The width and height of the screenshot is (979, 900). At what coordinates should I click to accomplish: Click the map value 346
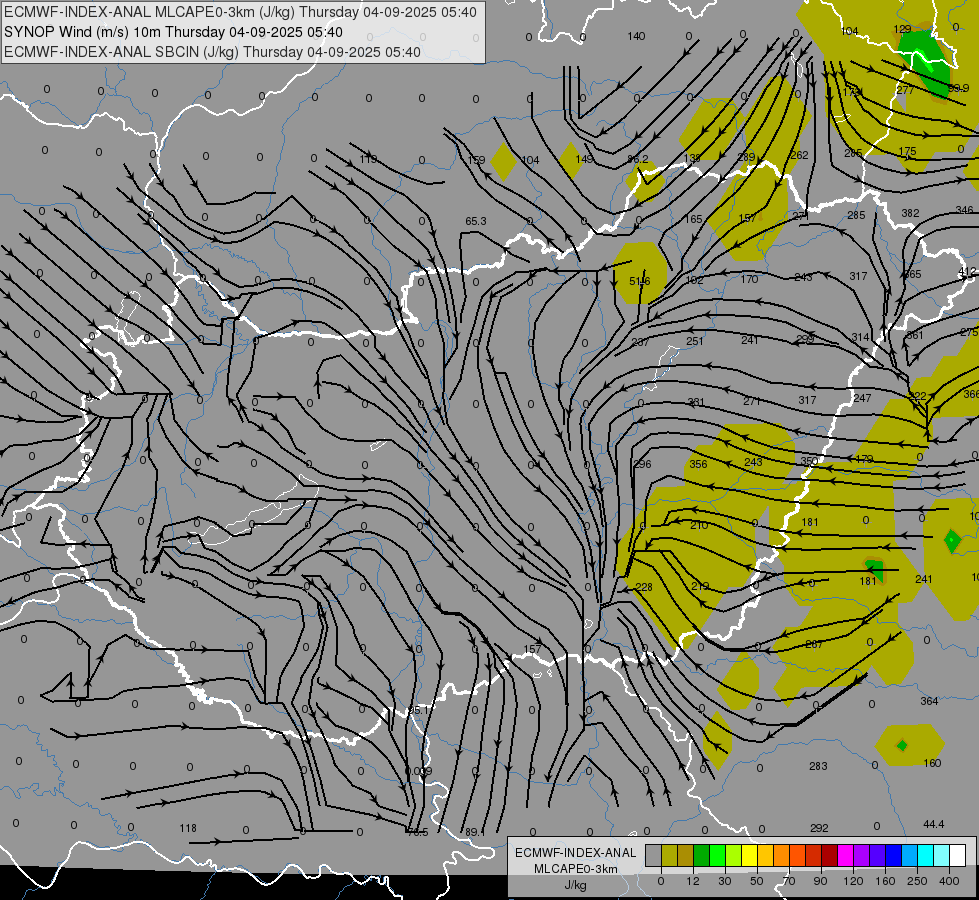[964, 210]
